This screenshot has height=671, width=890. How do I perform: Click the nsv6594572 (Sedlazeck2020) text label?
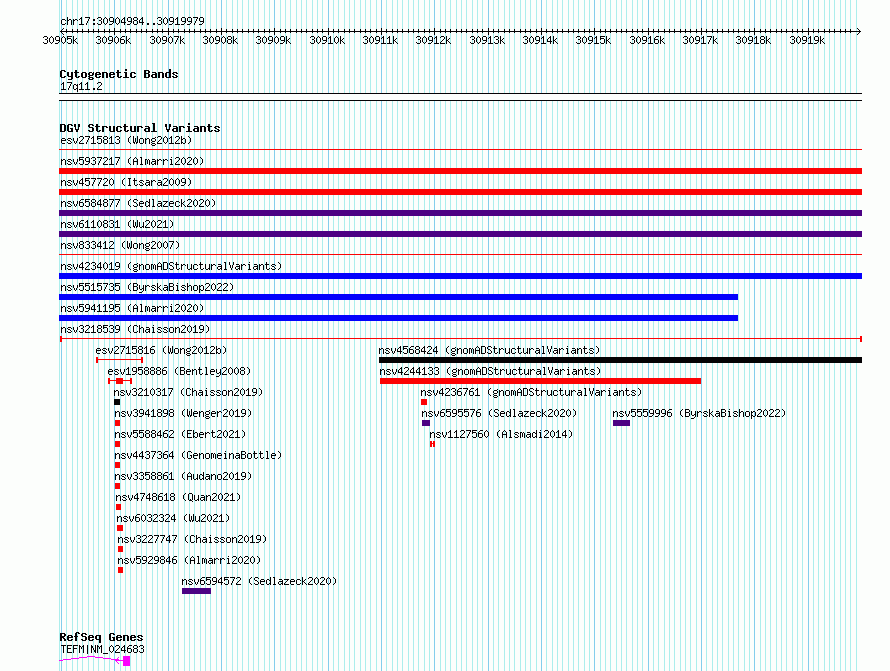pos(259,581)
